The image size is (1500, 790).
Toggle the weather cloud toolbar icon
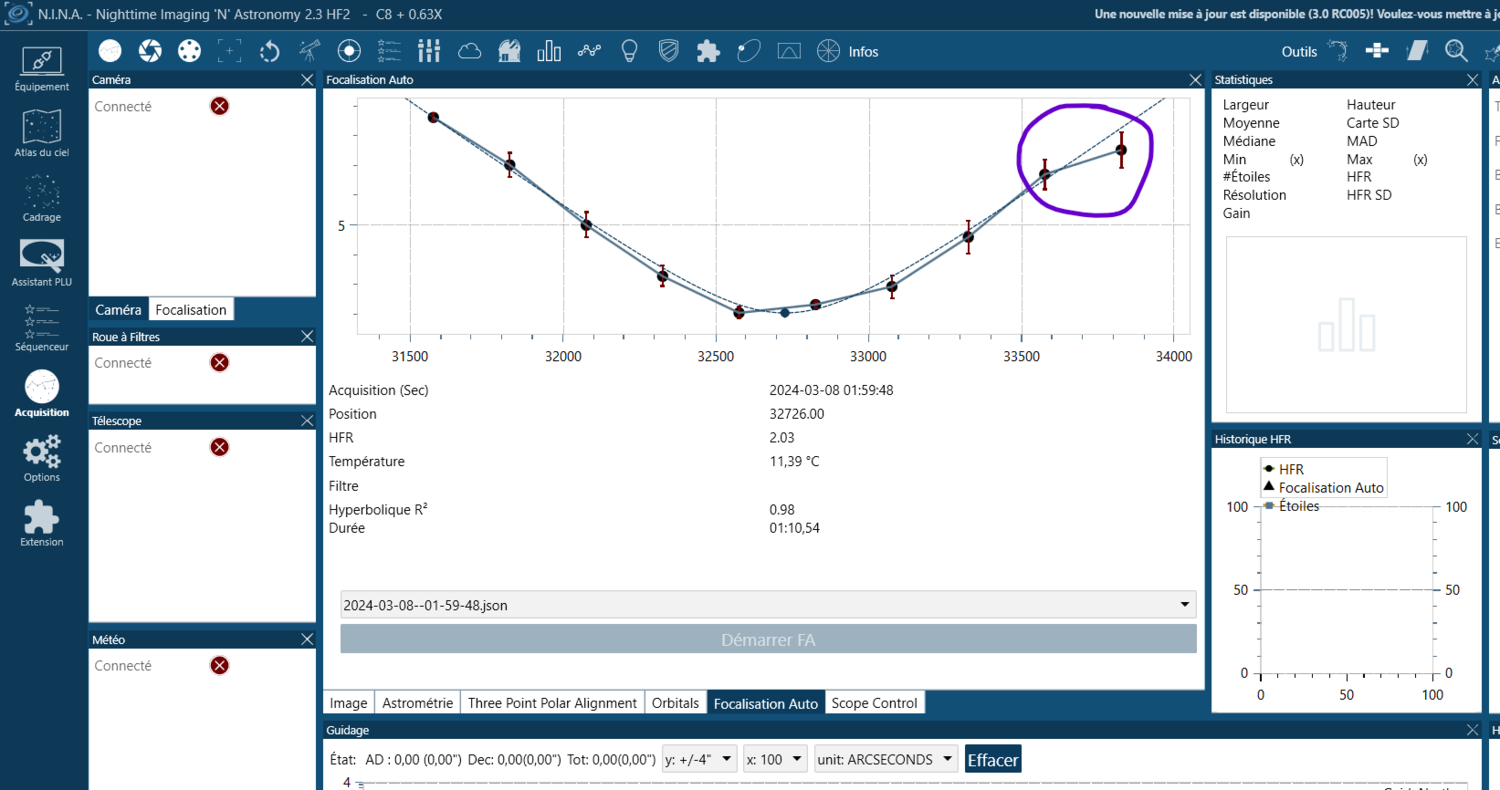(x=469, y=51)
